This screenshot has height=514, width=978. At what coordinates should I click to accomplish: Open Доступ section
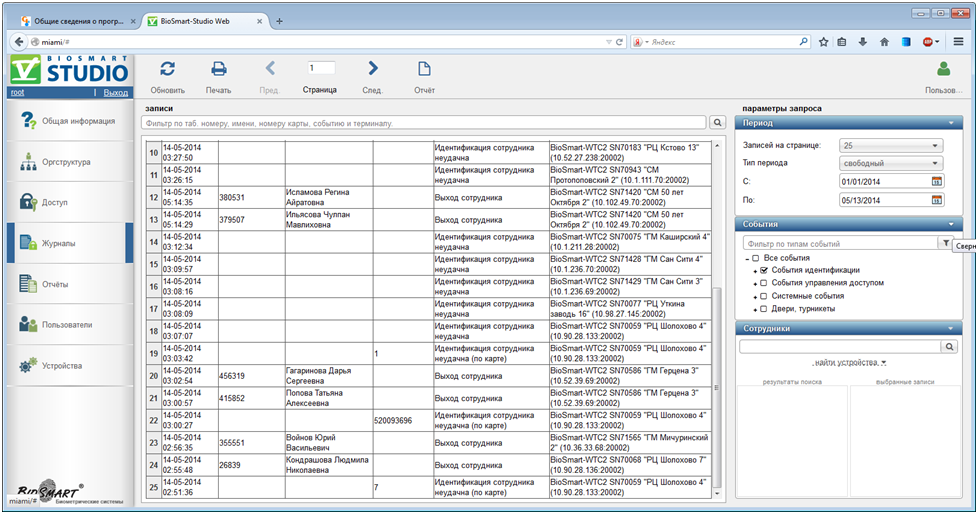70,202
